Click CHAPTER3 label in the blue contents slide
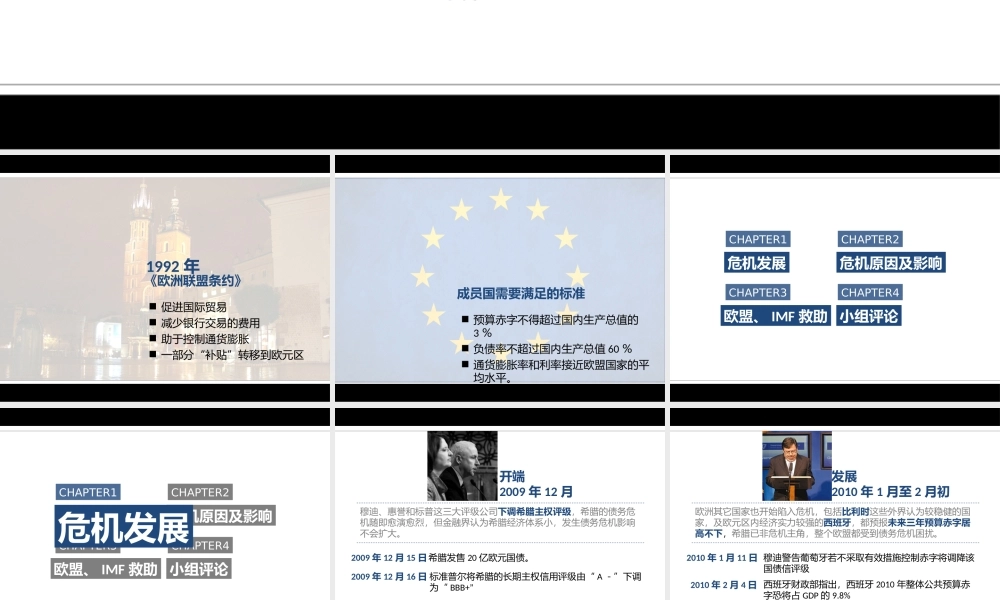This screenshot has height=600, width=1000. tap(758, 292)
